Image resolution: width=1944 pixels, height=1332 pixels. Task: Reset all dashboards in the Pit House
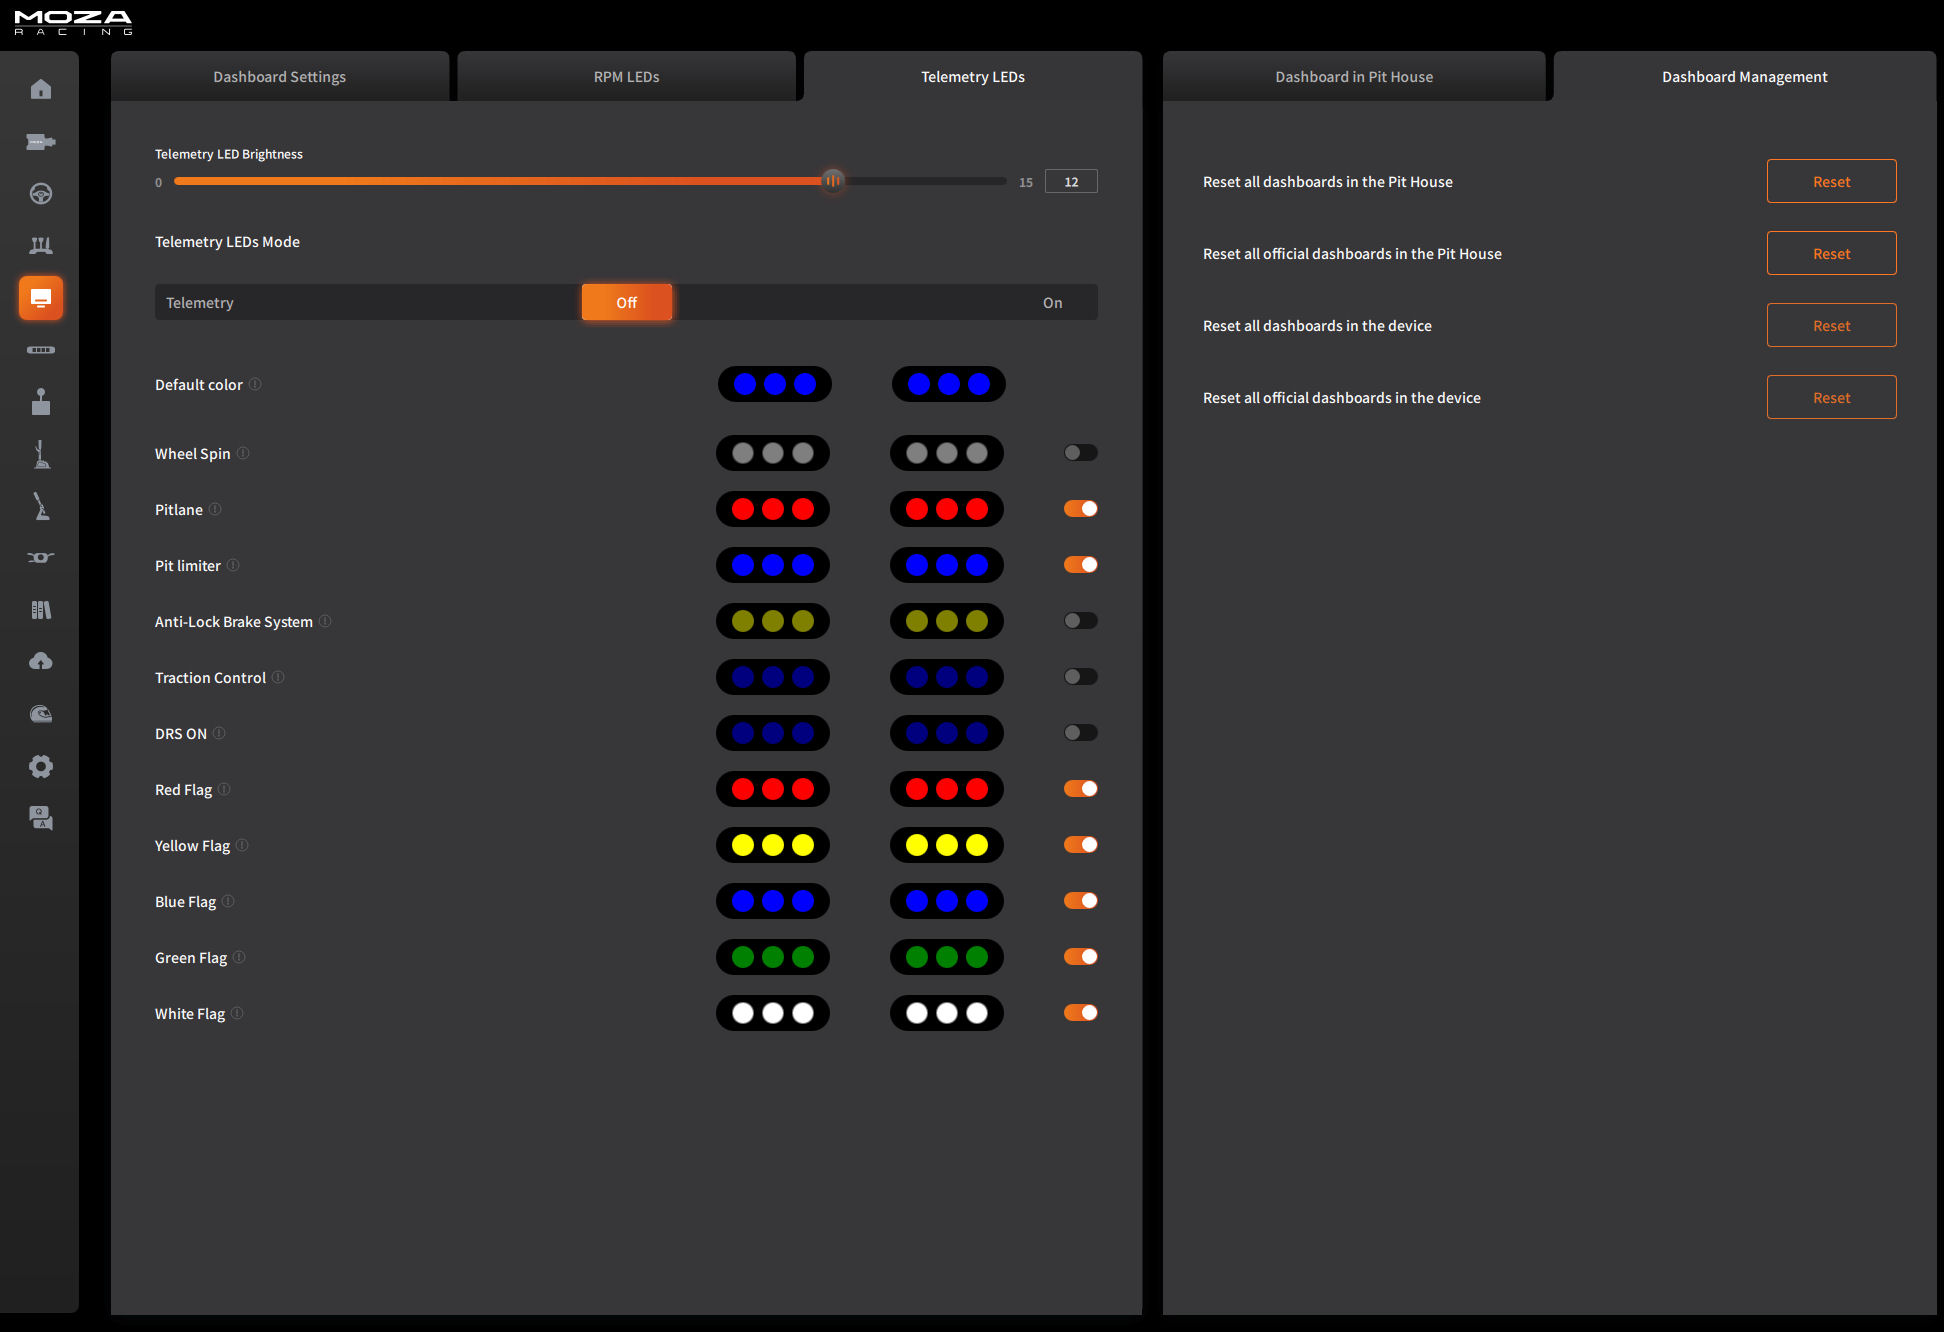(x=1830, y=182)
